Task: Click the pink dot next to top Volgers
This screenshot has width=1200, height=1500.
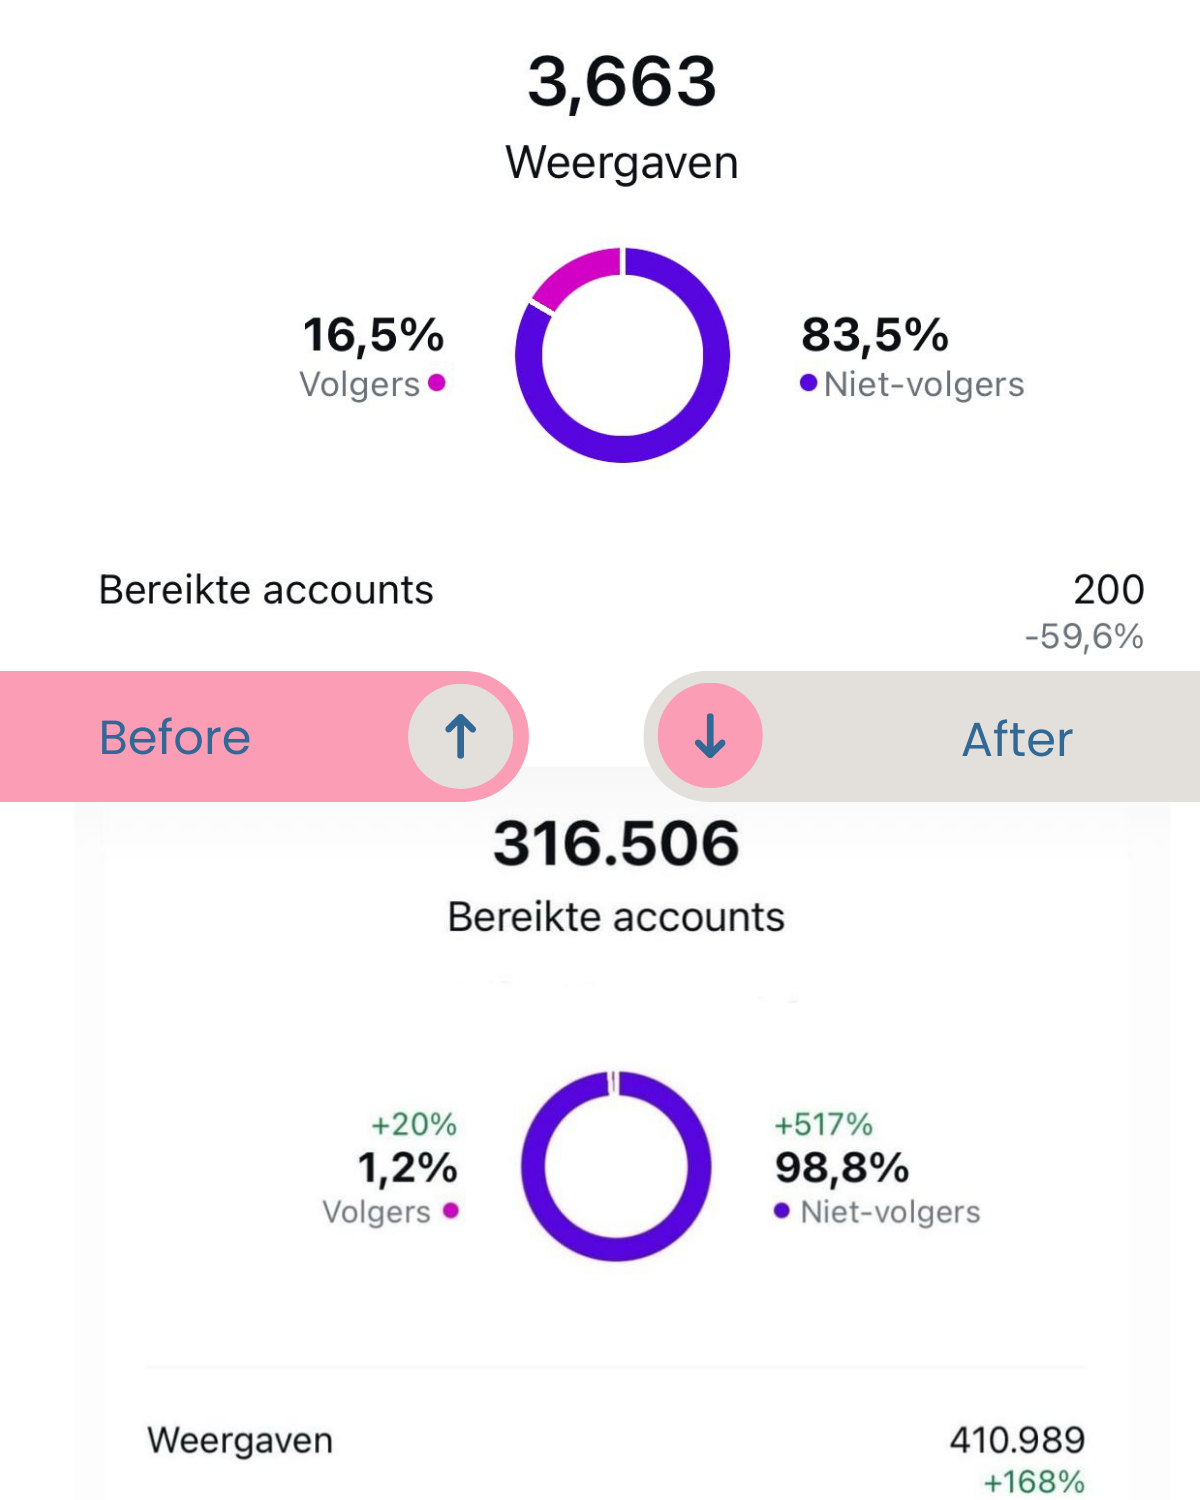Action: pyautogui.click(x=436, y=382)
